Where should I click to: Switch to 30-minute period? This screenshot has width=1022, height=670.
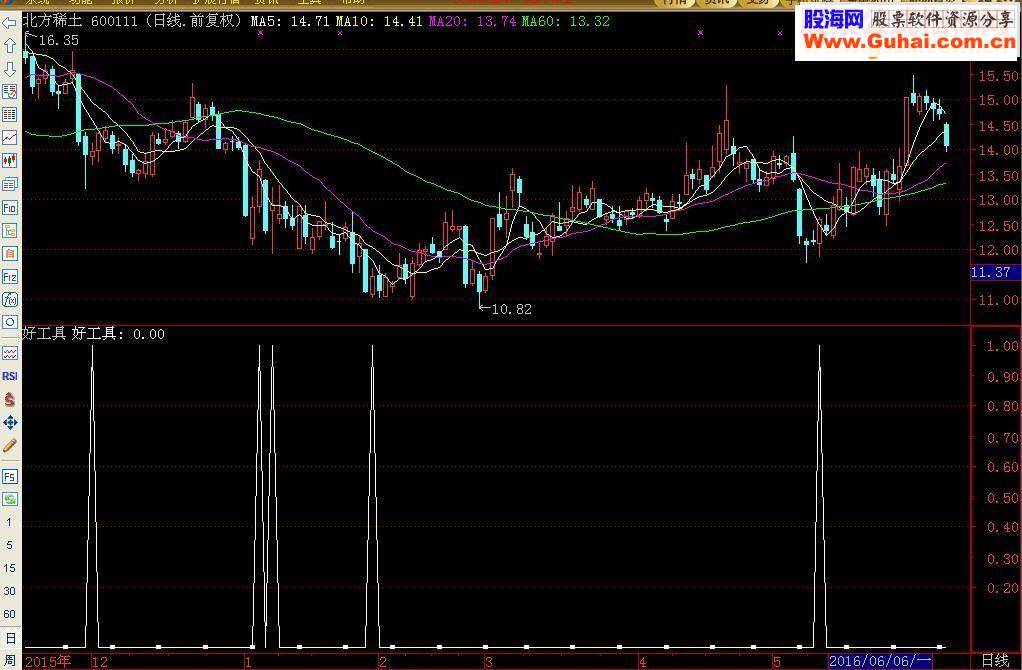[x=9, y=591]
